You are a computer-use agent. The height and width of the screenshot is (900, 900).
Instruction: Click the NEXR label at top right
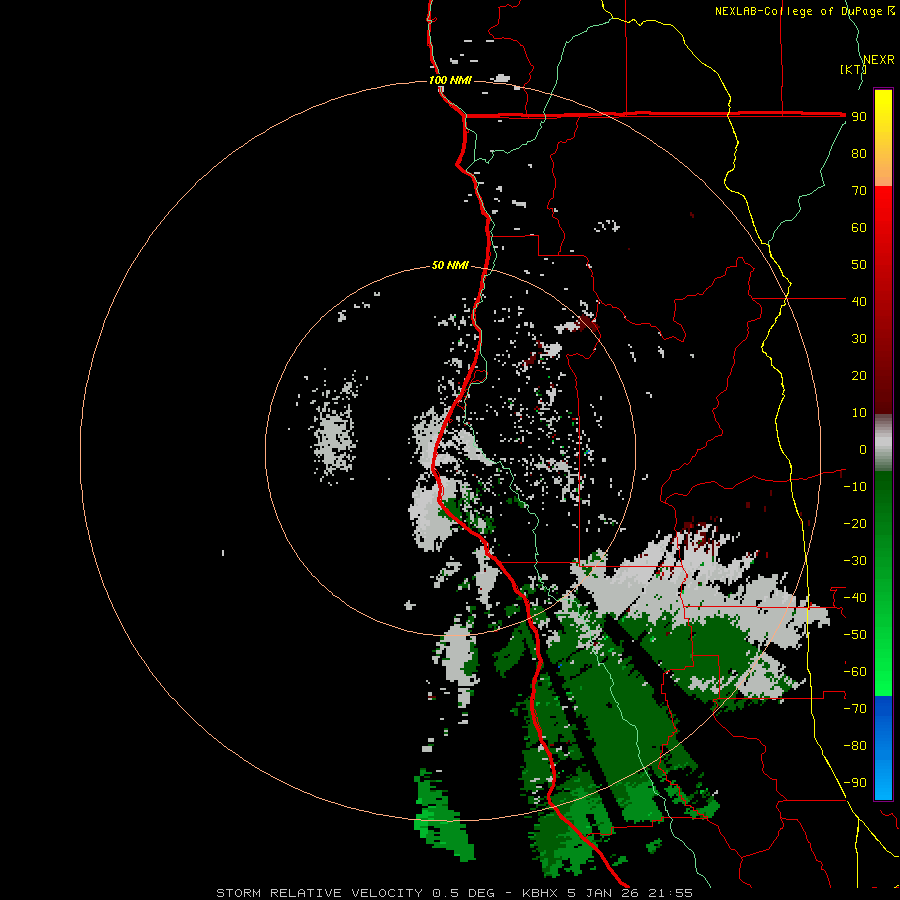[x=879, y=60]
